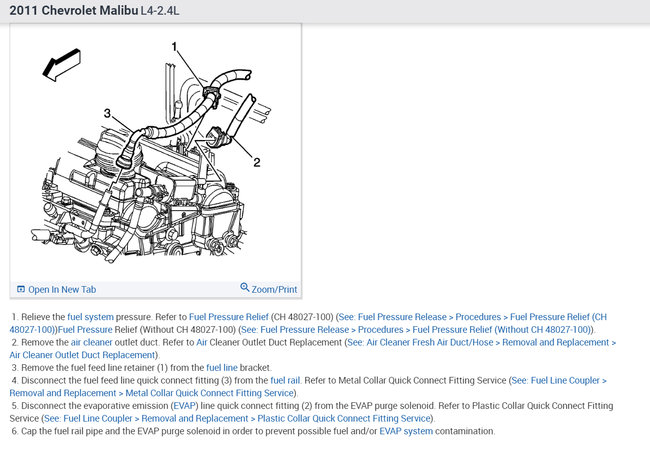The image size is (650, 450).
Task: Open the 'EVAP' link in step 5
Action: 184,406
